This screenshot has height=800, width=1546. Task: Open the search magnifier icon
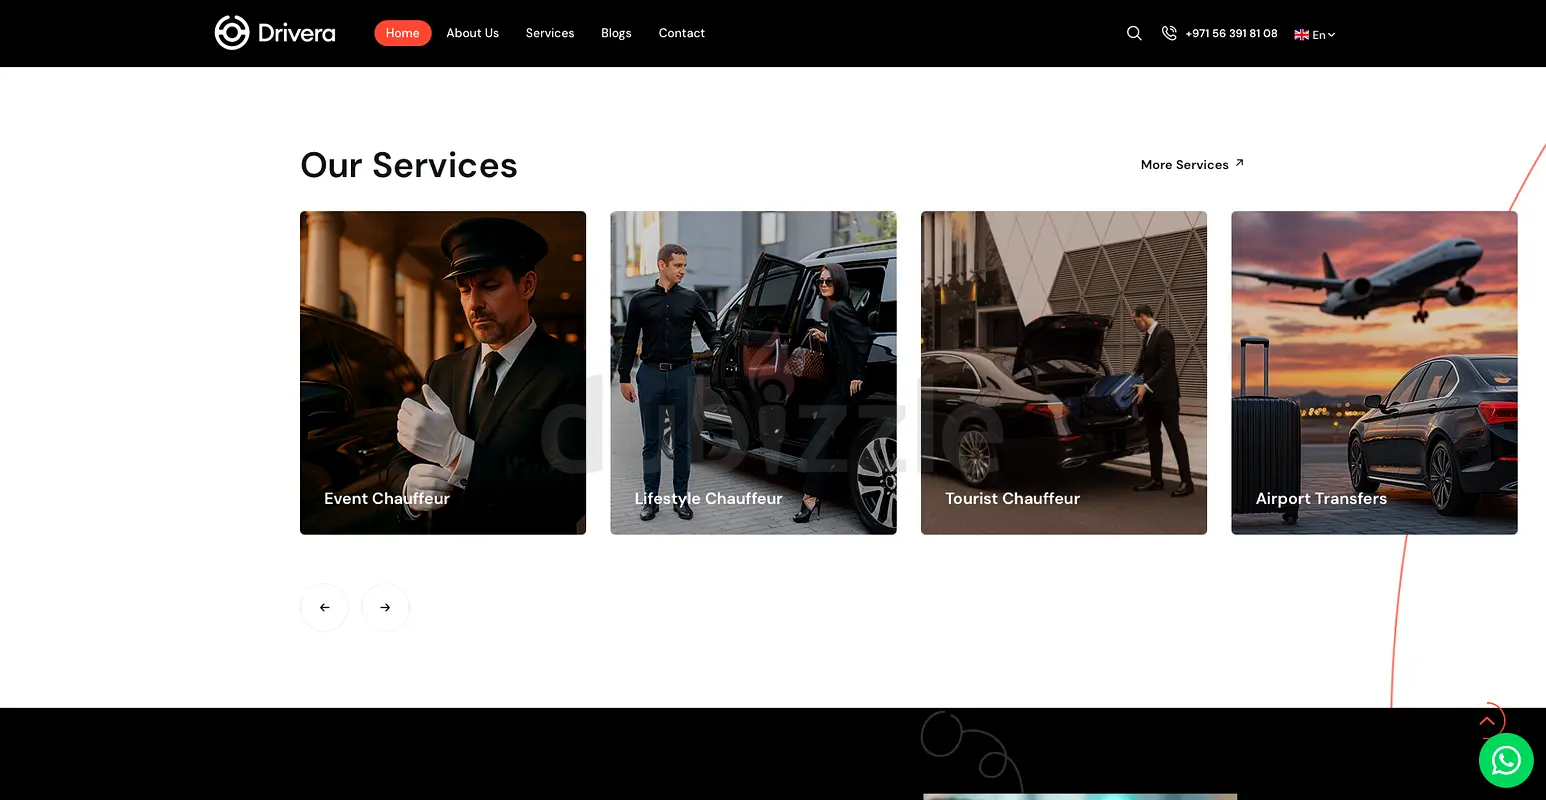(x=1134, y=33)
